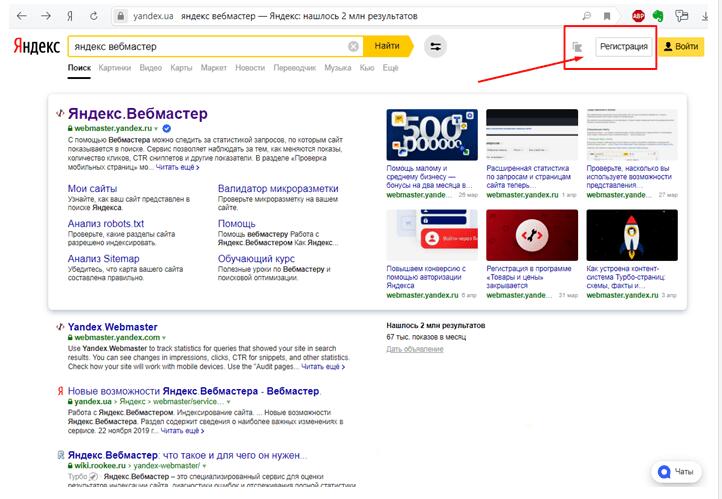Expand 'Читать ещё' in Яндекс.Вебмастер snippet
The height and width of the screenshot is (499, 722).
tap(175, 167)
